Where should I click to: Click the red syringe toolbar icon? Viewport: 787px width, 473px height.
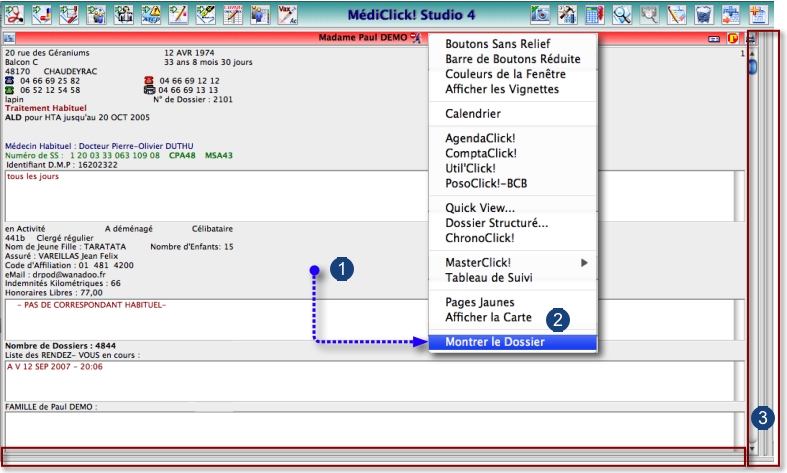click(x=69, y=15)
